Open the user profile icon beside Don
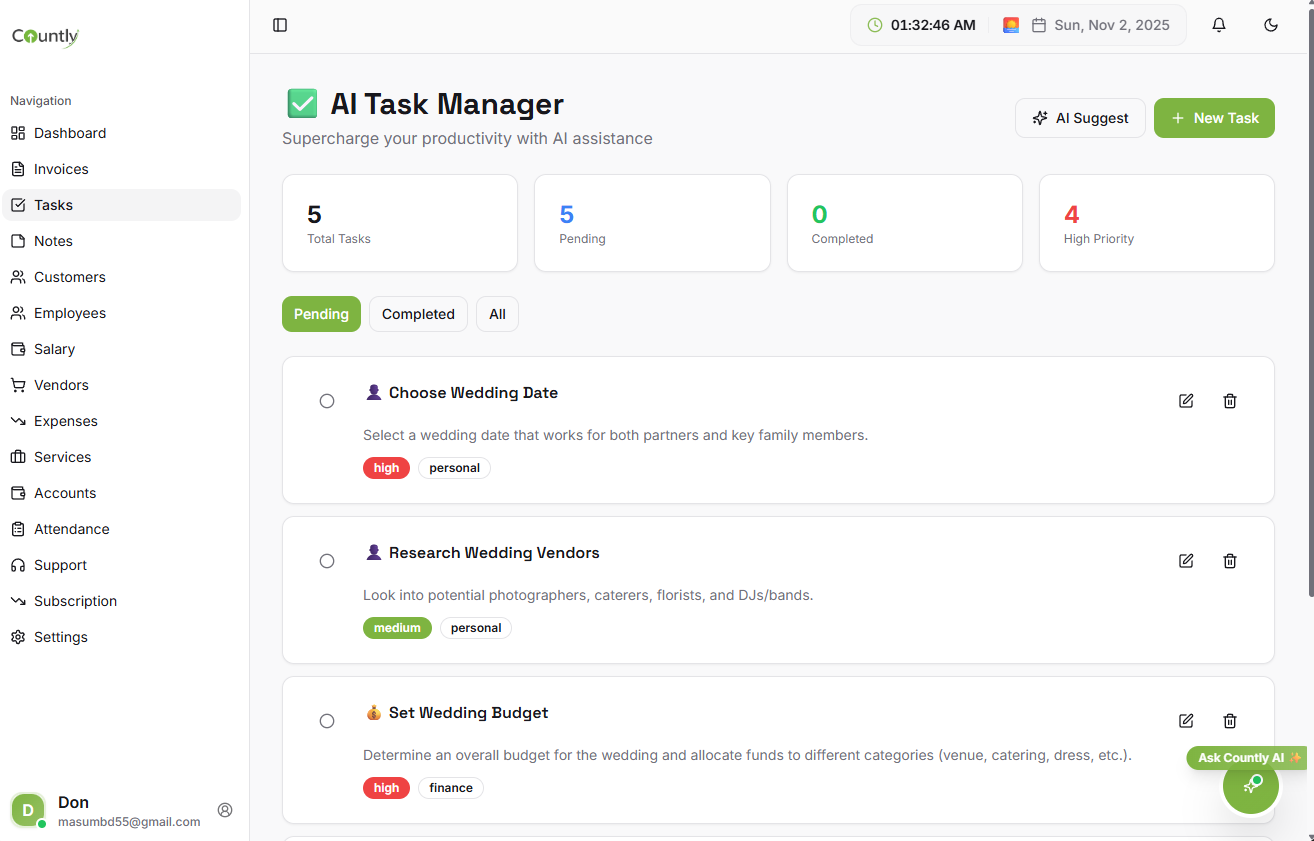 225,810
